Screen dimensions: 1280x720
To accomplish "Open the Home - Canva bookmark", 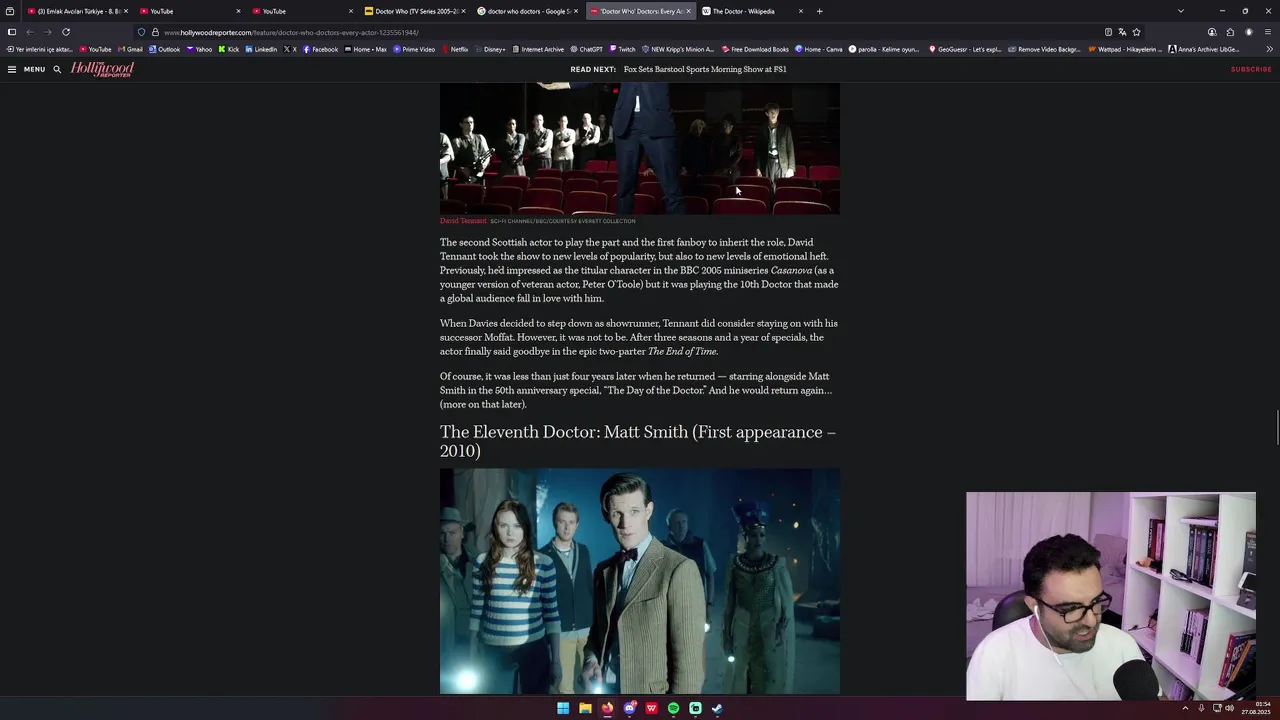I will [x=820, y=49].
